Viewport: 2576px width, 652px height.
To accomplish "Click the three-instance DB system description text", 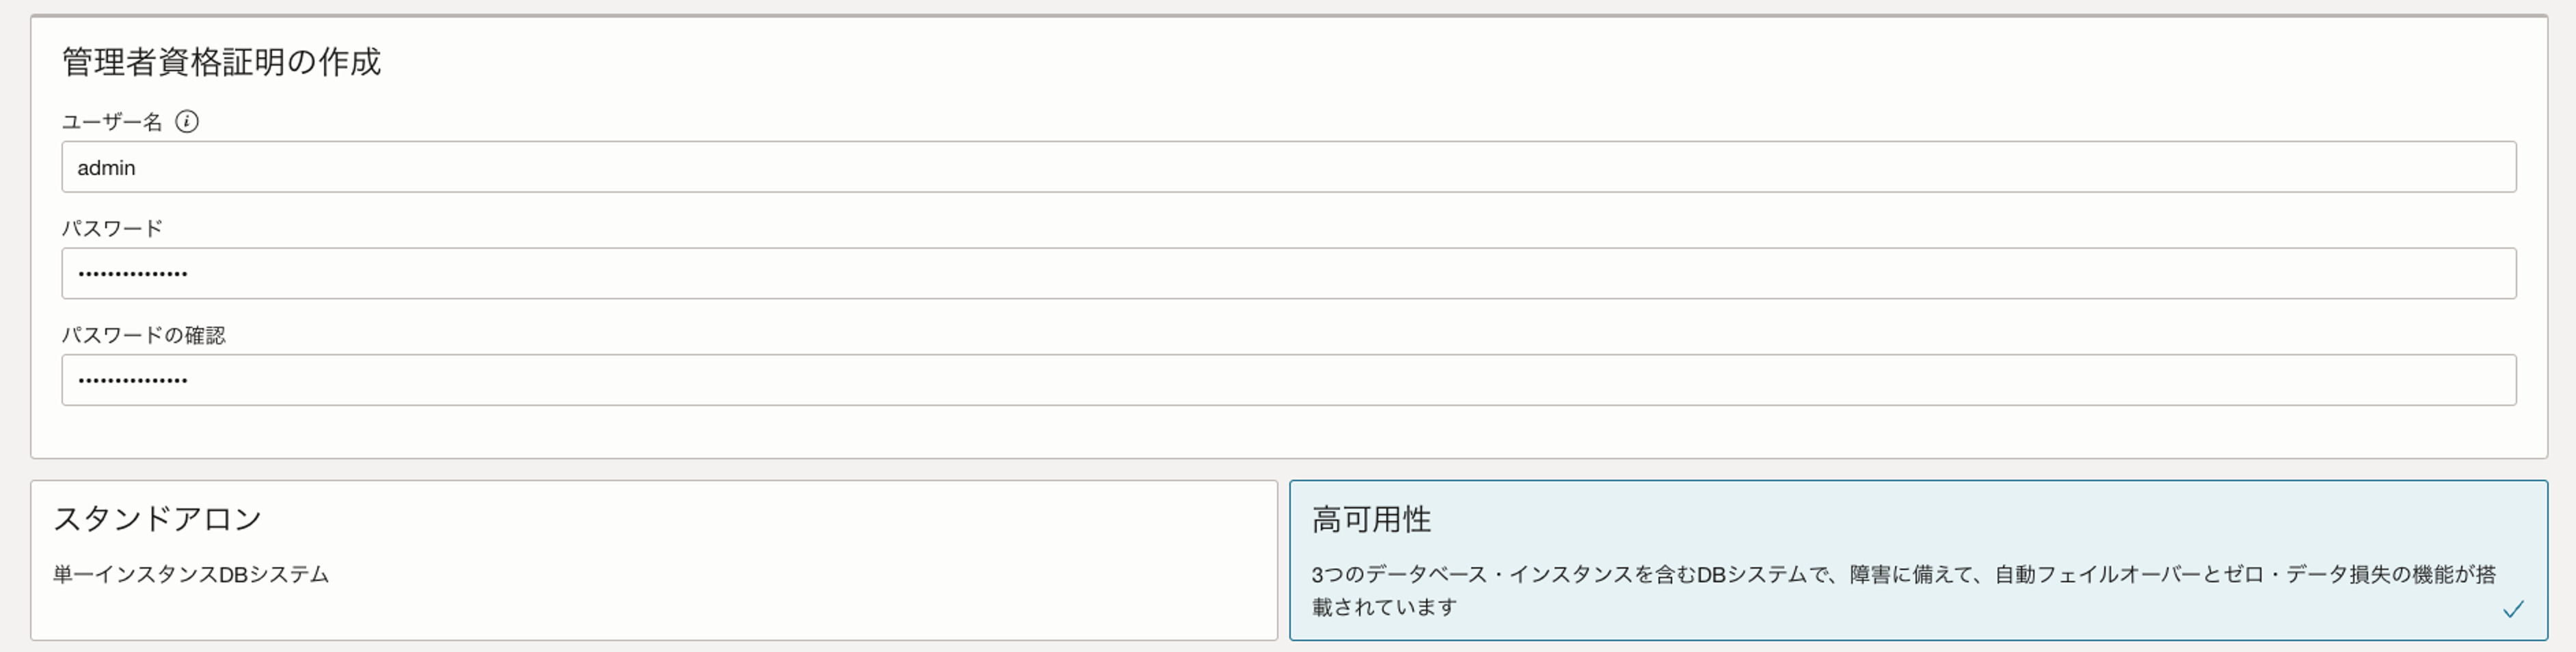I will pyautogui.click(x=1900, y=575).
